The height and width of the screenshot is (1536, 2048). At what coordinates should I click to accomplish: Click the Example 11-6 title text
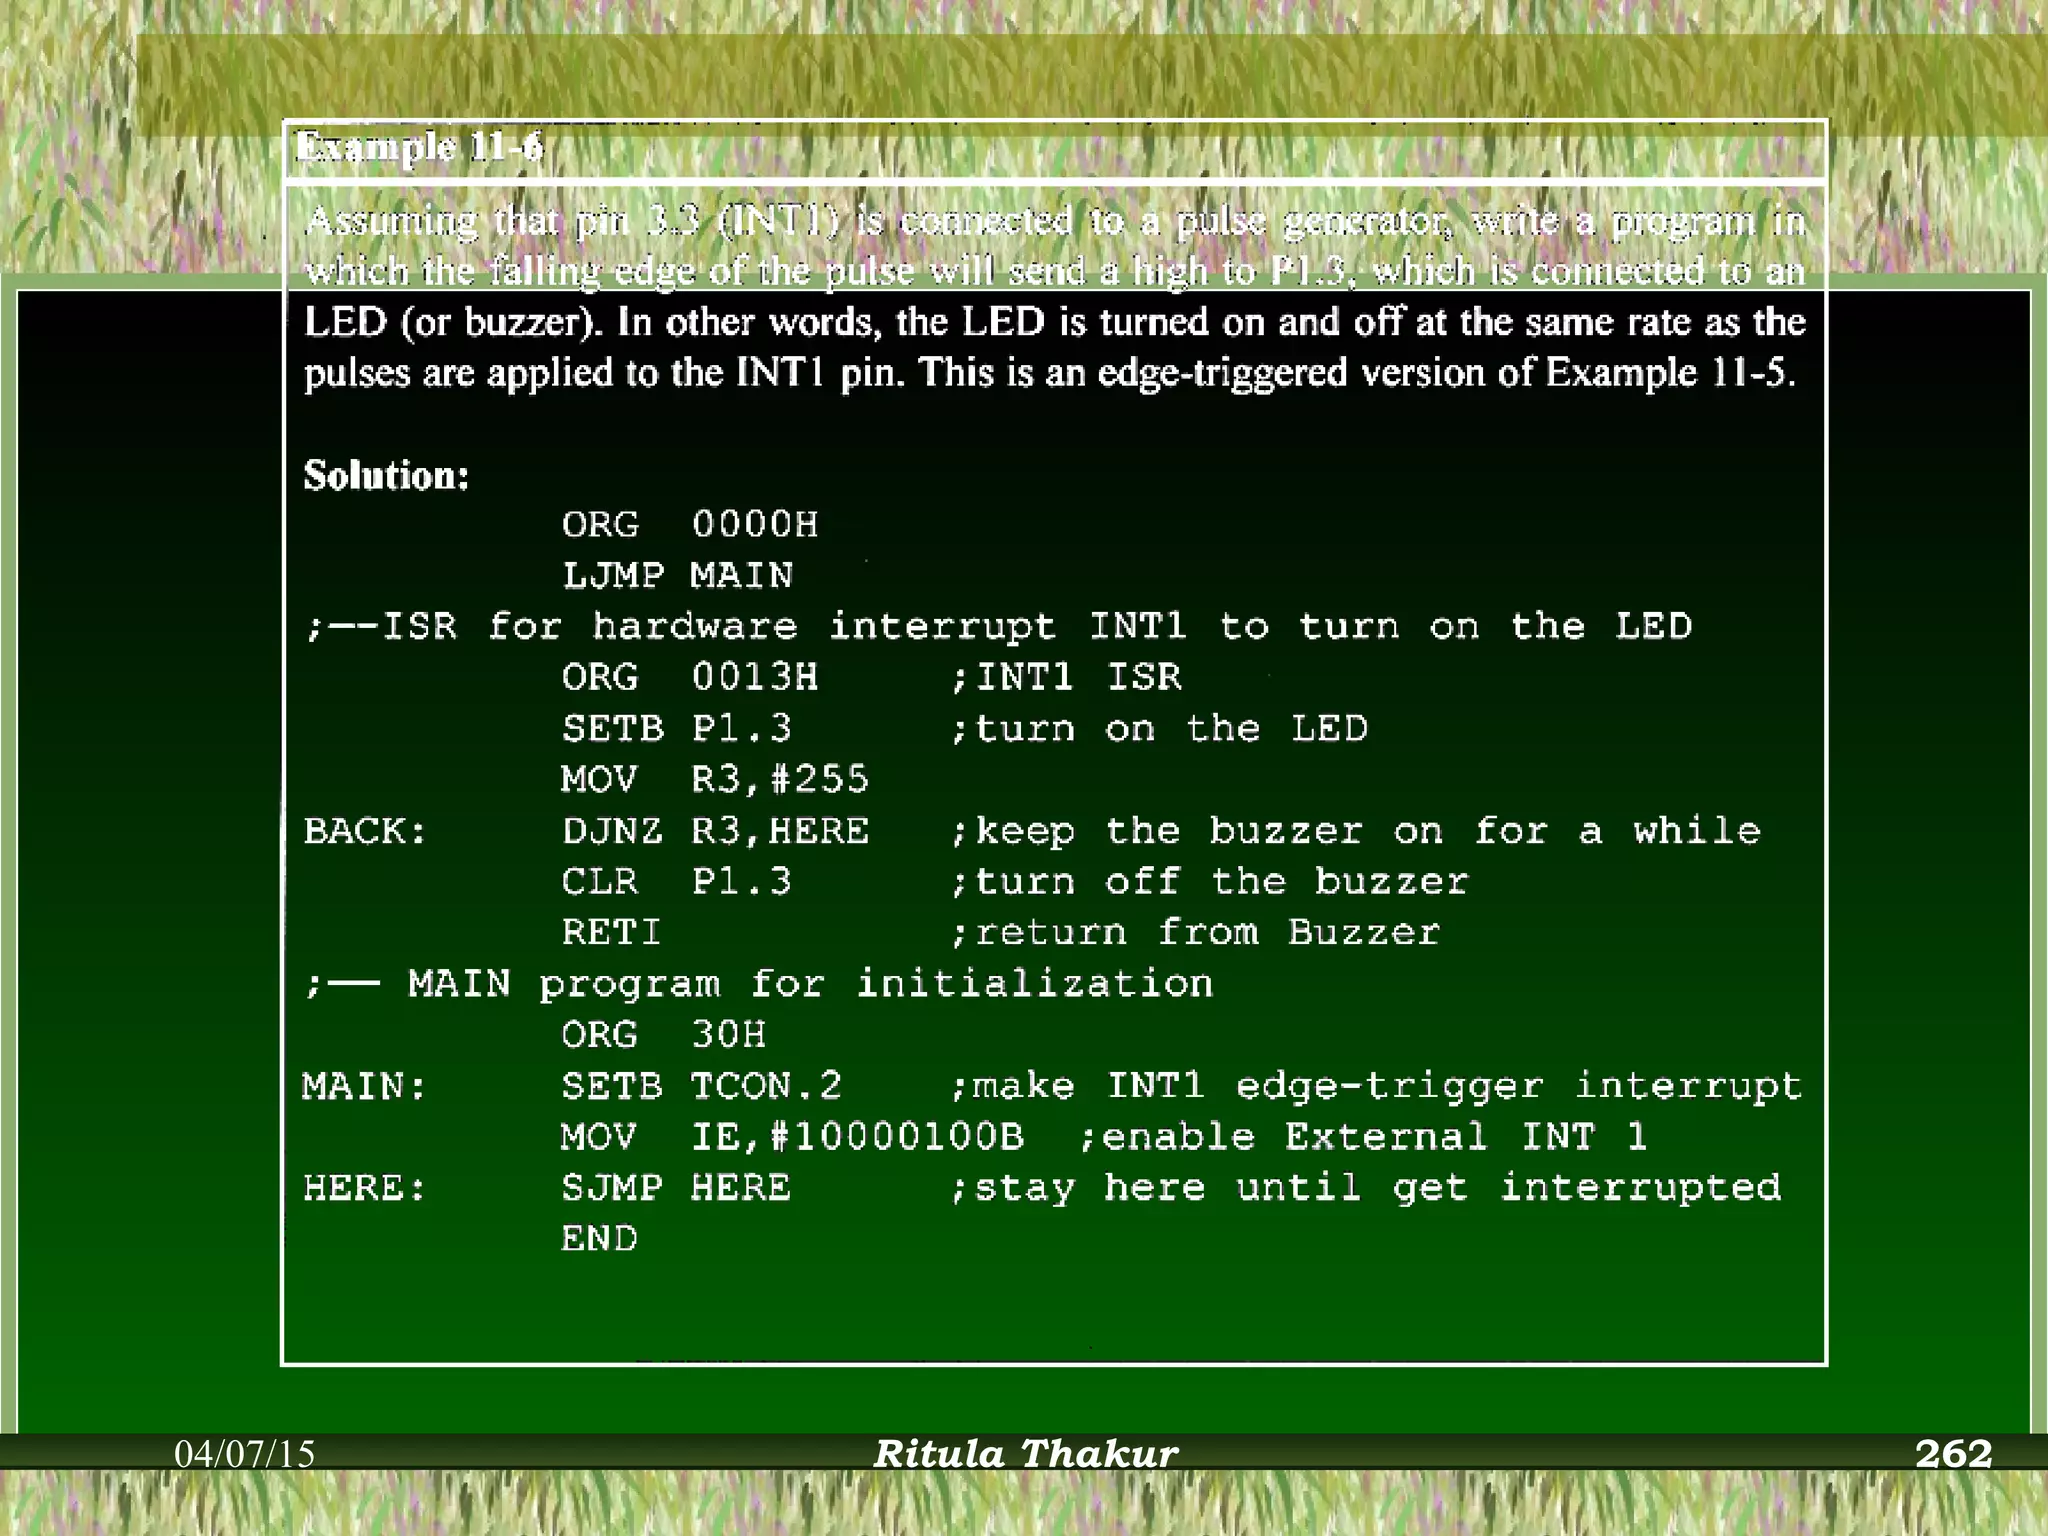pyautogui.click(x=419, y=148)
